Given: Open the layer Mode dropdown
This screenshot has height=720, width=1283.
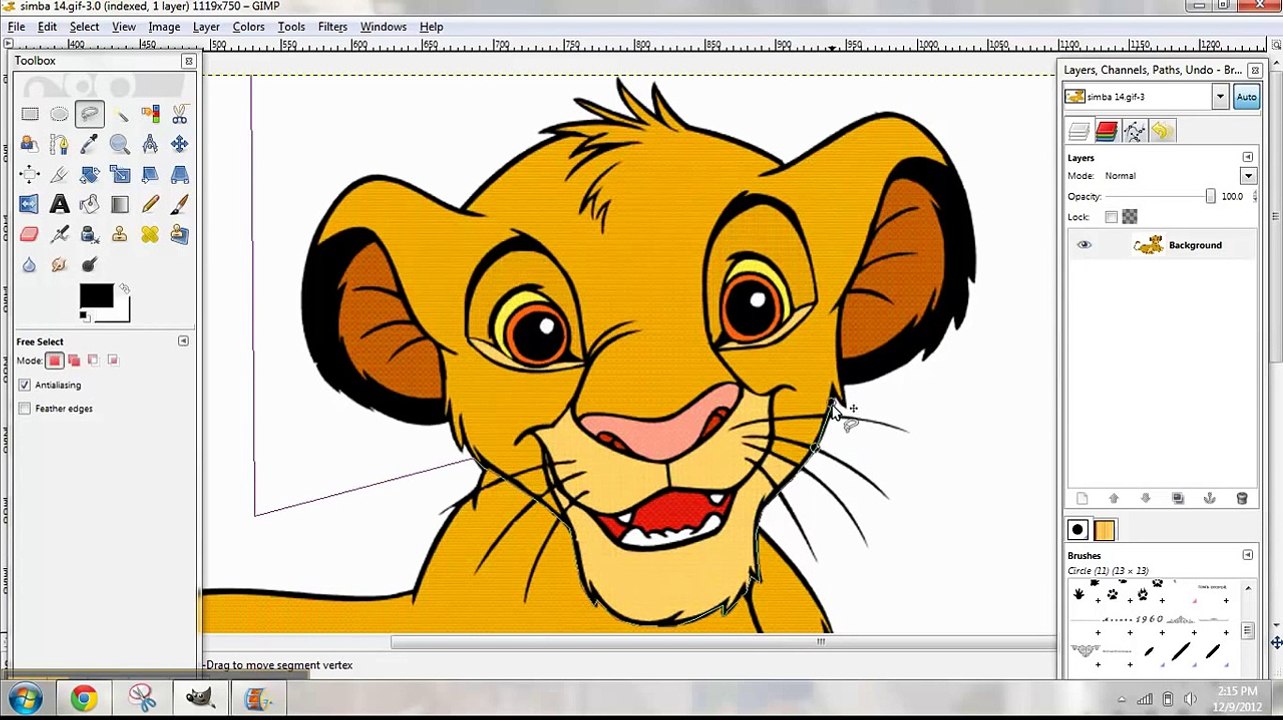Looking at the screenshot, I should (x=1248, y=176).
